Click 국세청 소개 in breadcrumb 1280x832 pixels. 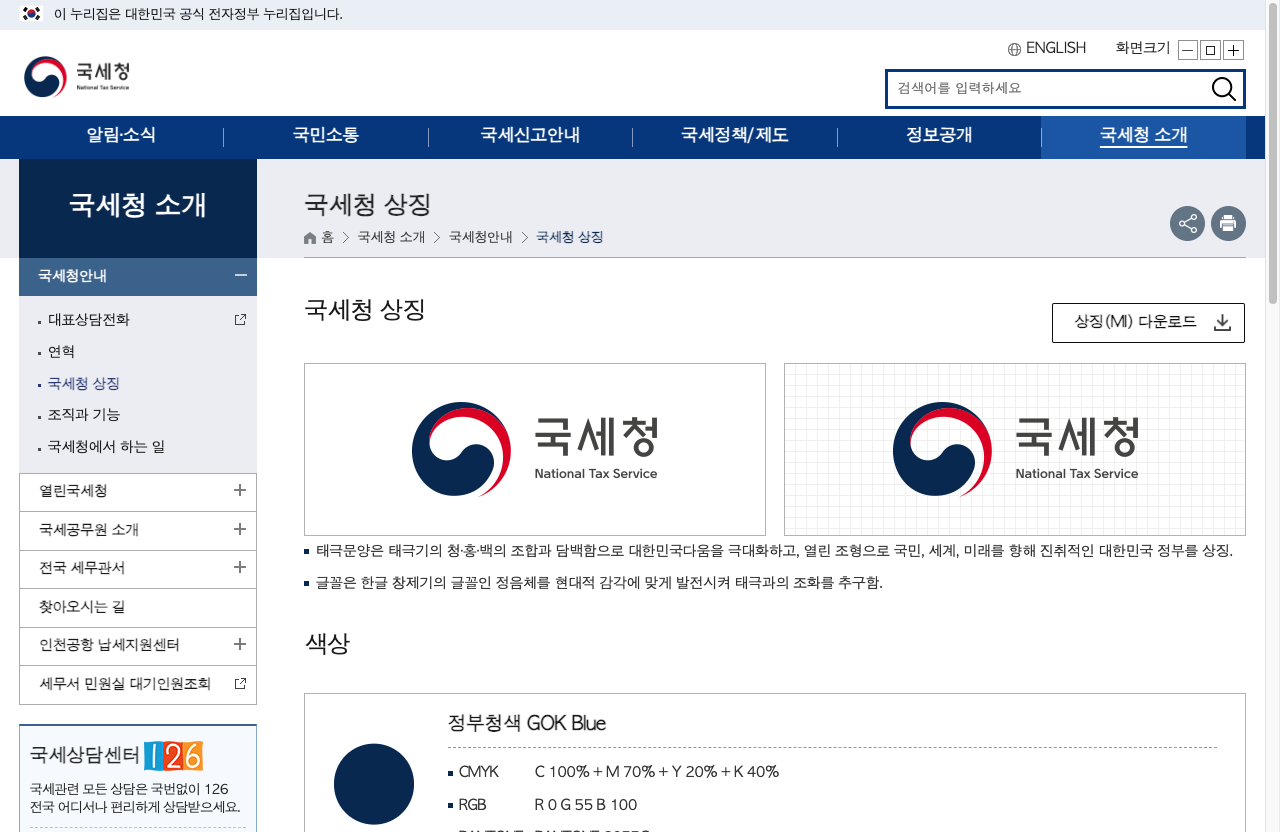pos(391,237)
